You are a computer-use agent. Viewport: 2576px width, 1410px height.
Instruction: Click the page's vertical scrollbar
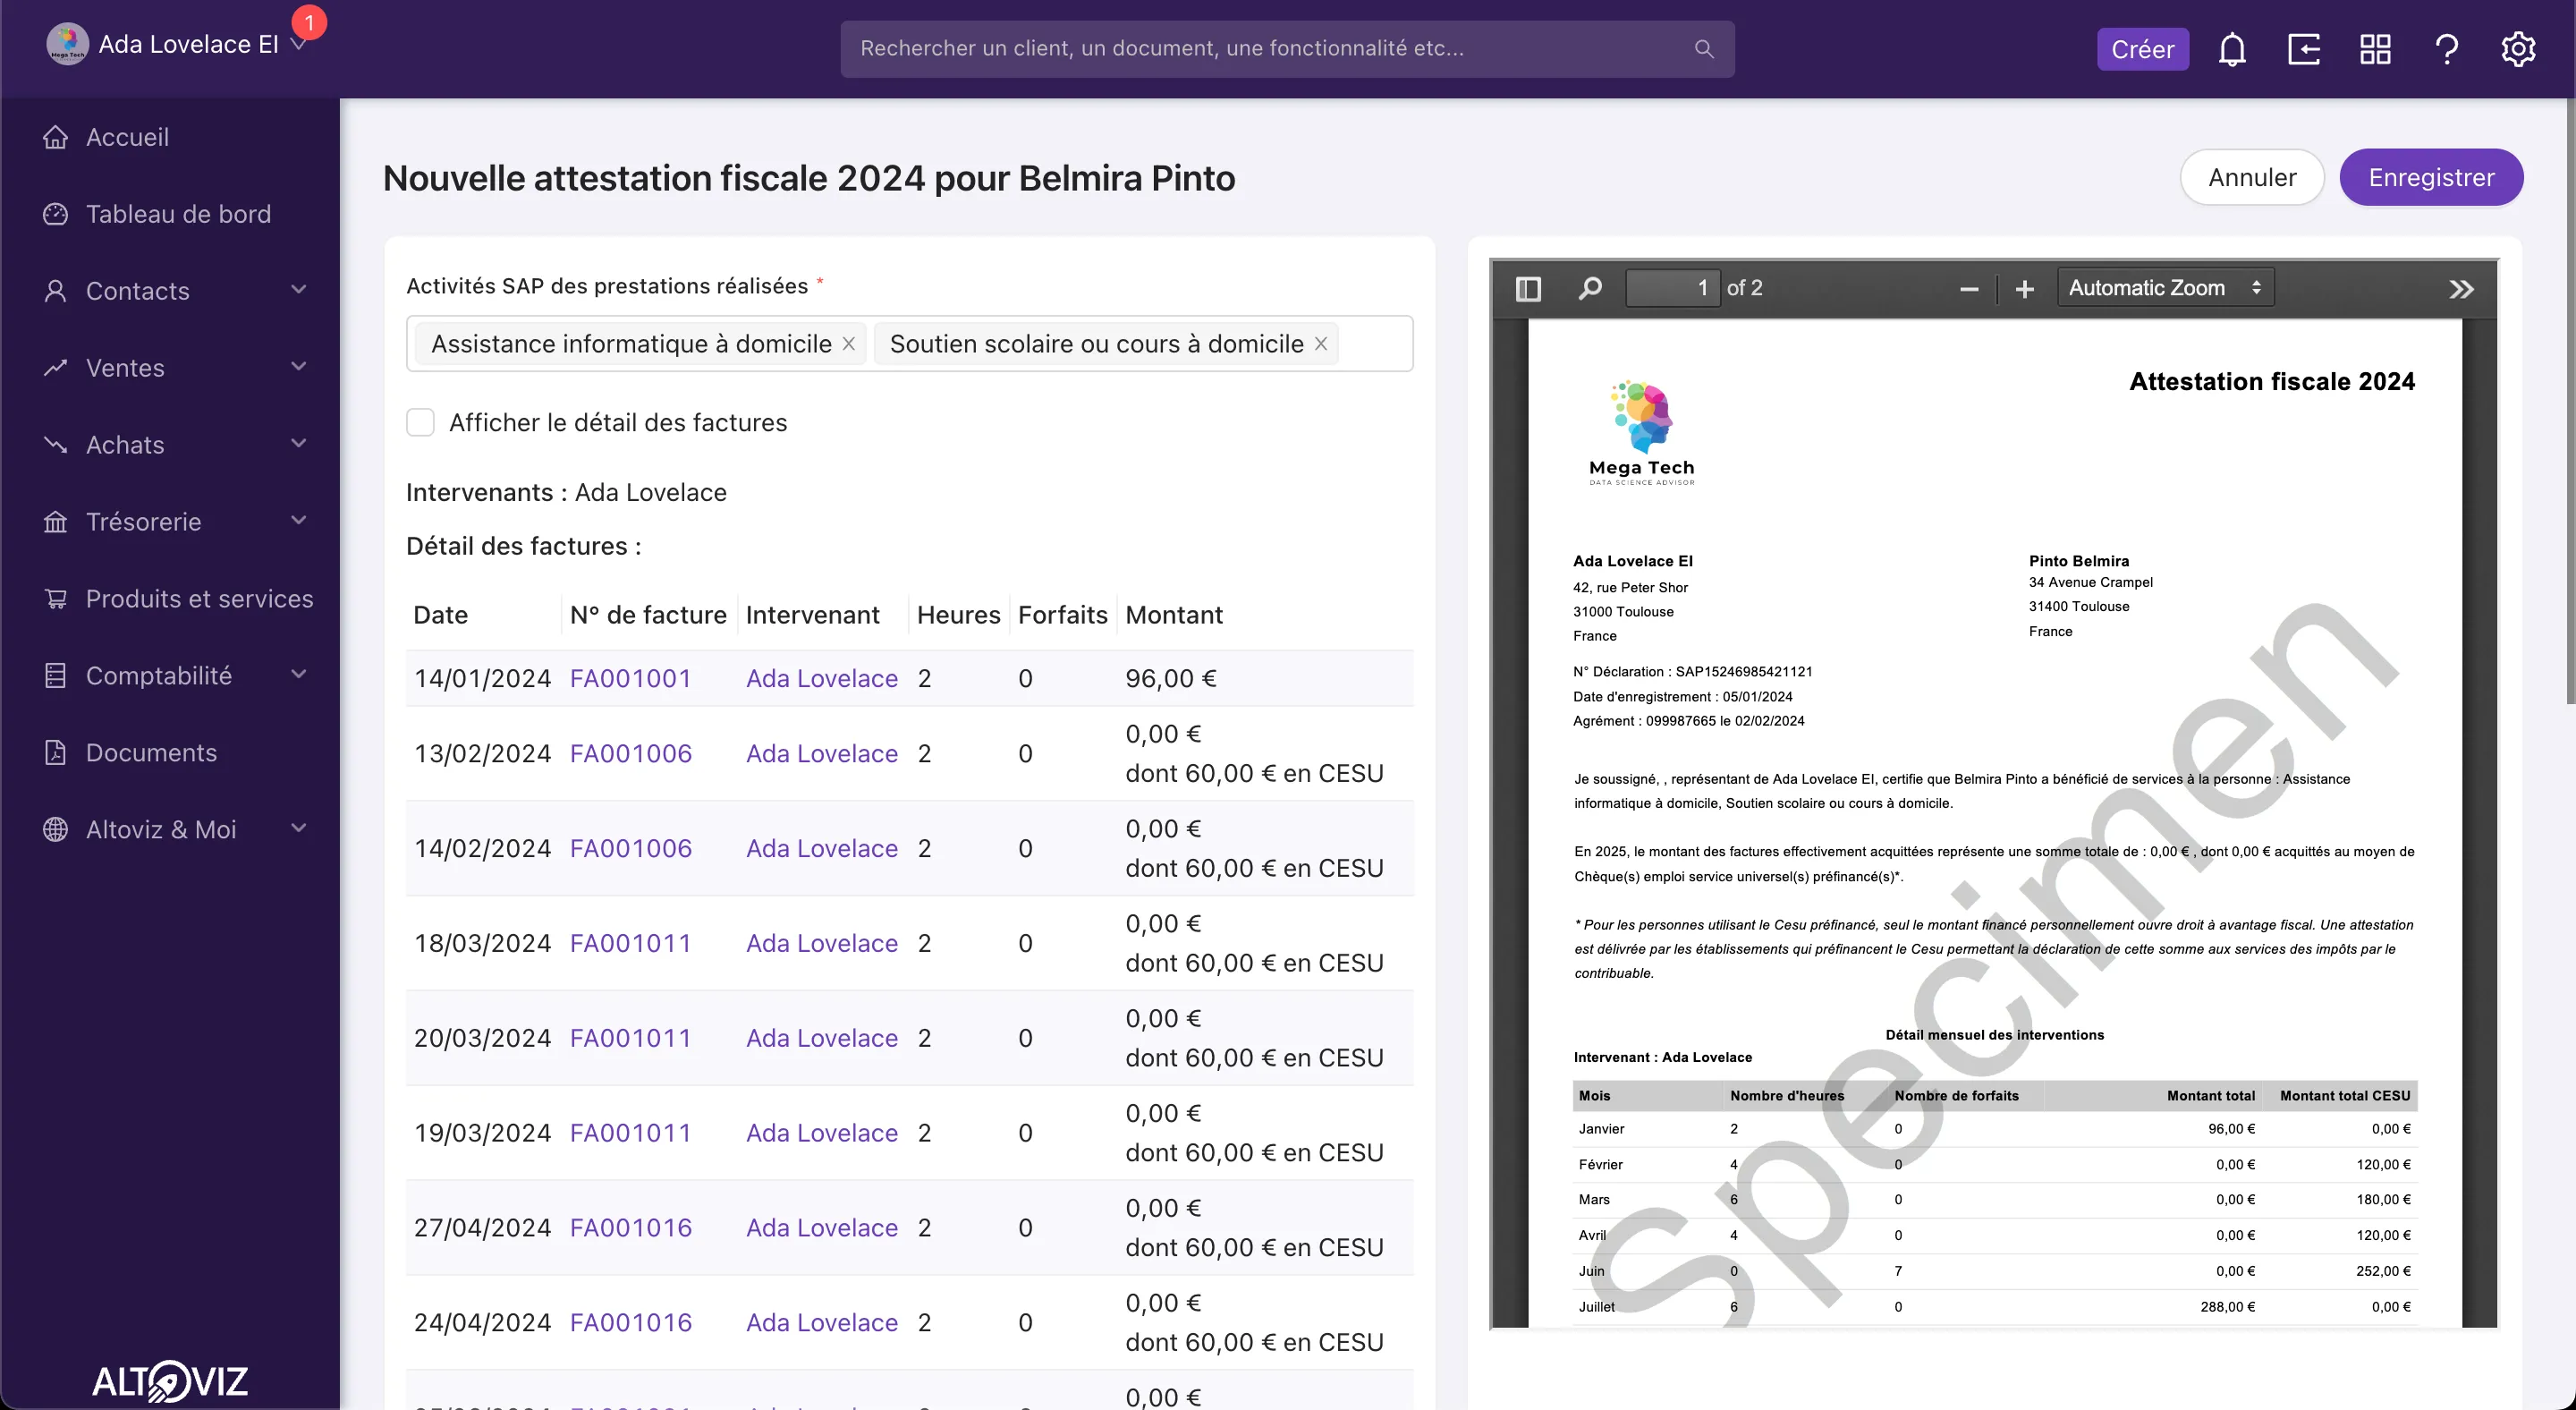[x=2569, y=400]
